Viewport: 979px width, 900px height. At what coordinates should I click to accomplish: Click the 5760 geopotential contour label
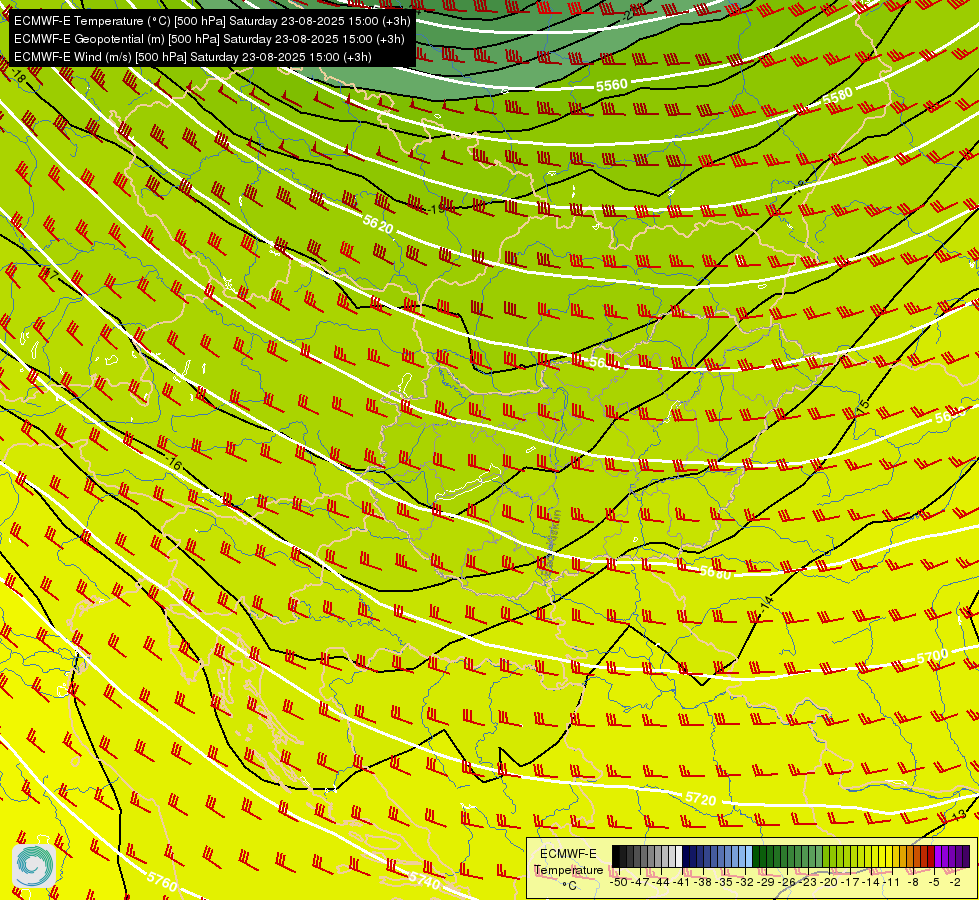(162, 881)
